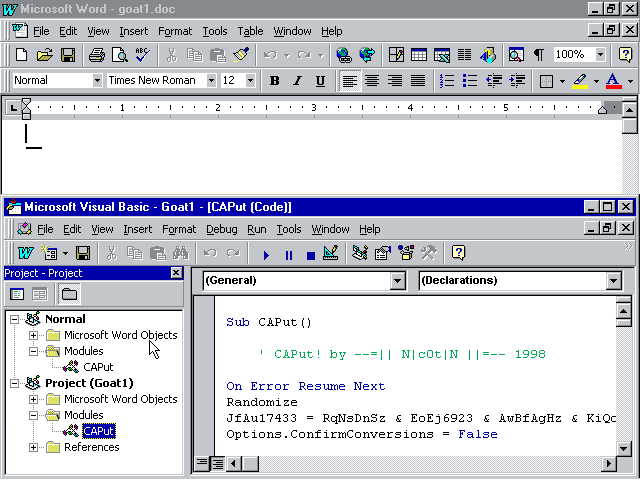Close the Project panel with X button

(x=176, y=273)
